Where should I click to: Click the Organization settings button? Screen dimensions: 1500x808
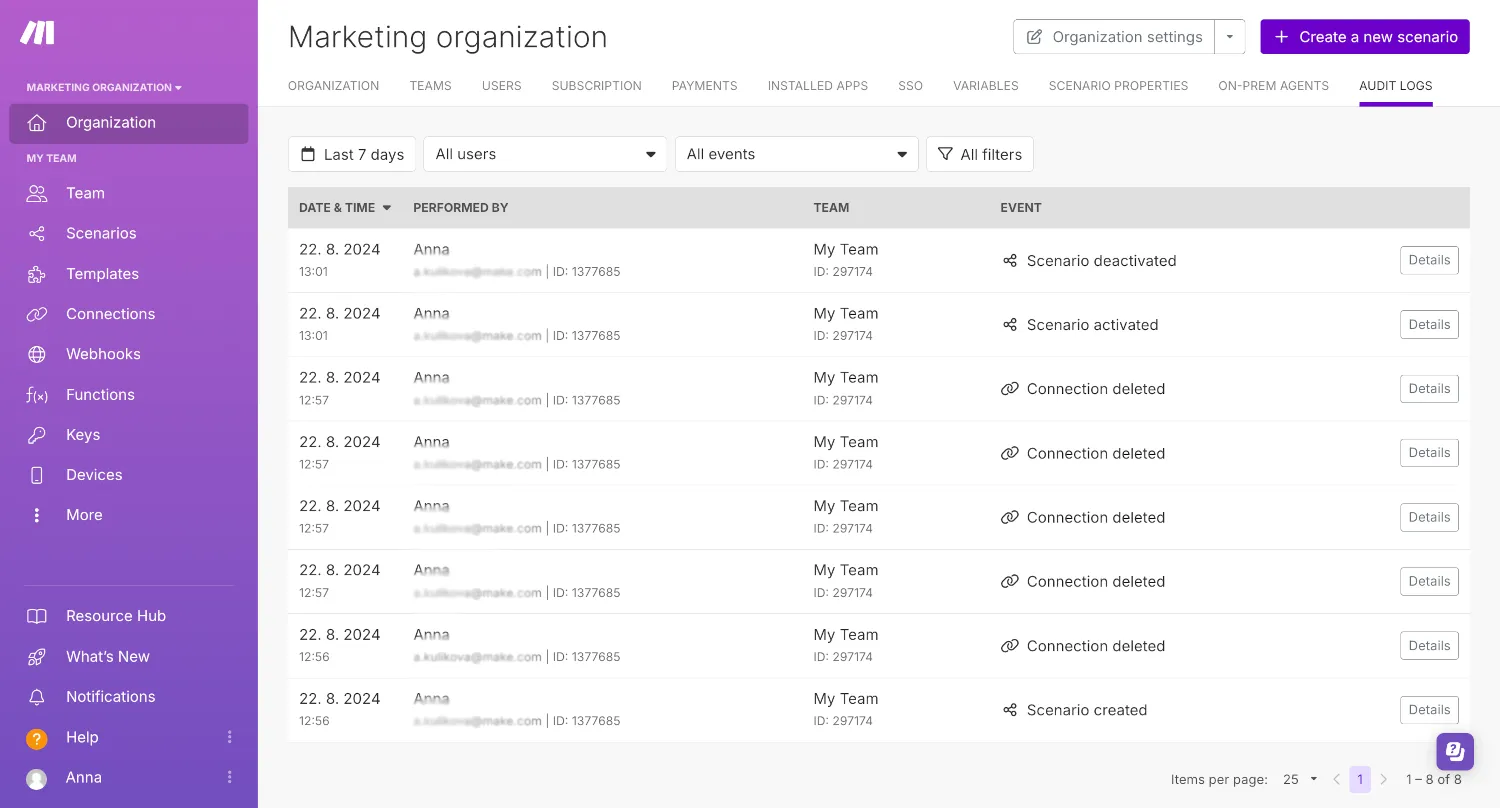(1114, 37)
